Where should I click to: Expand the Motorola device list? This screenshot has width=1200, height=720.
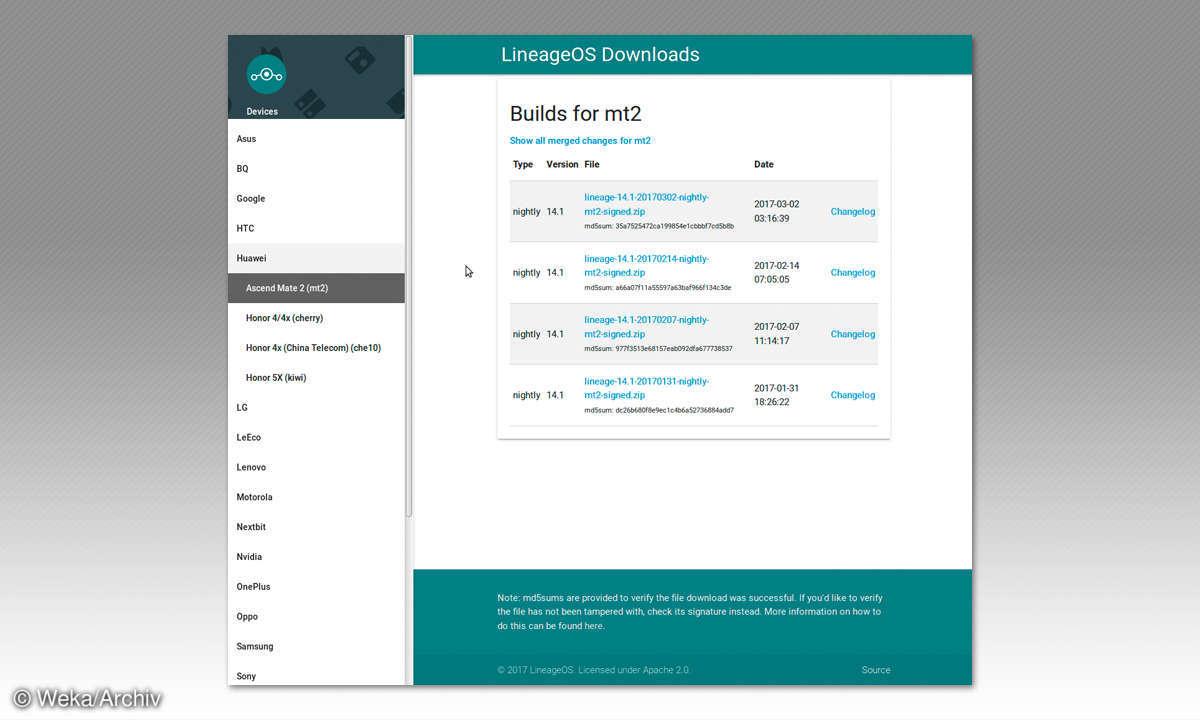point(316,497)
